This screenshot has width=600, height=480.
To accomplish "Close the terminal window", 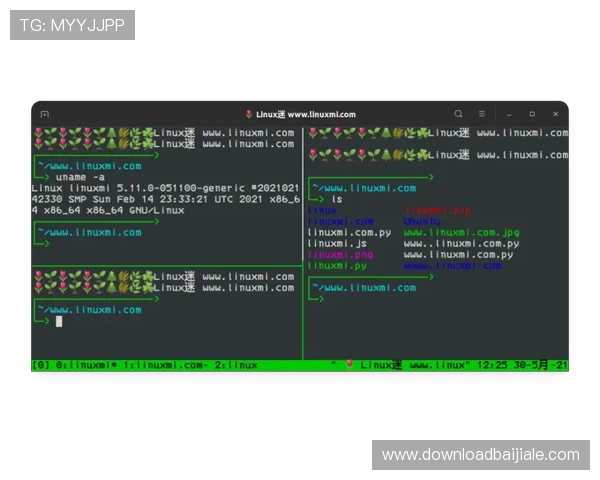I will 555,114.
